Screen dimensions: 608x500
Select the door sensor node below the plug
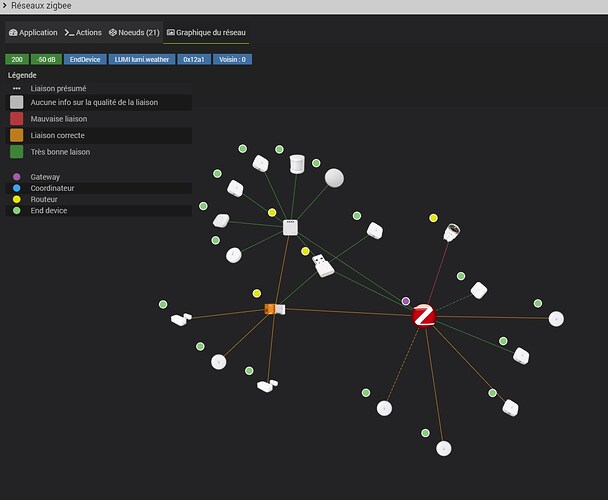tap(267, 386)
